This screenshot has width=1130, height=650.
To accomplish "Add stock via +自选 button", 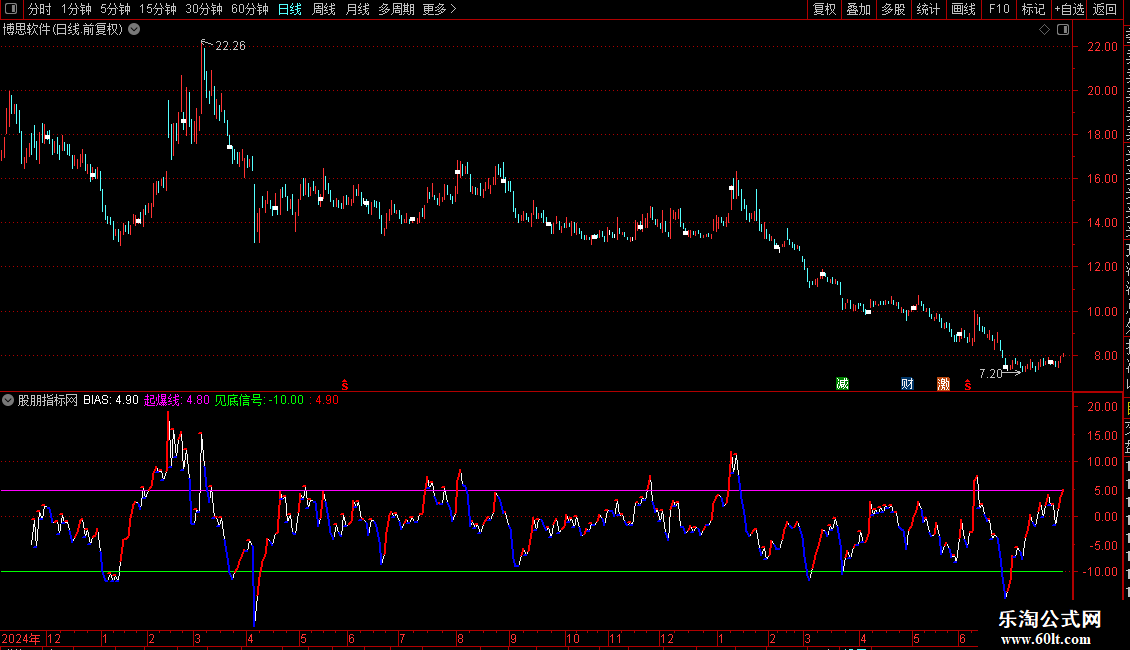I will (x=1069, y=9).
